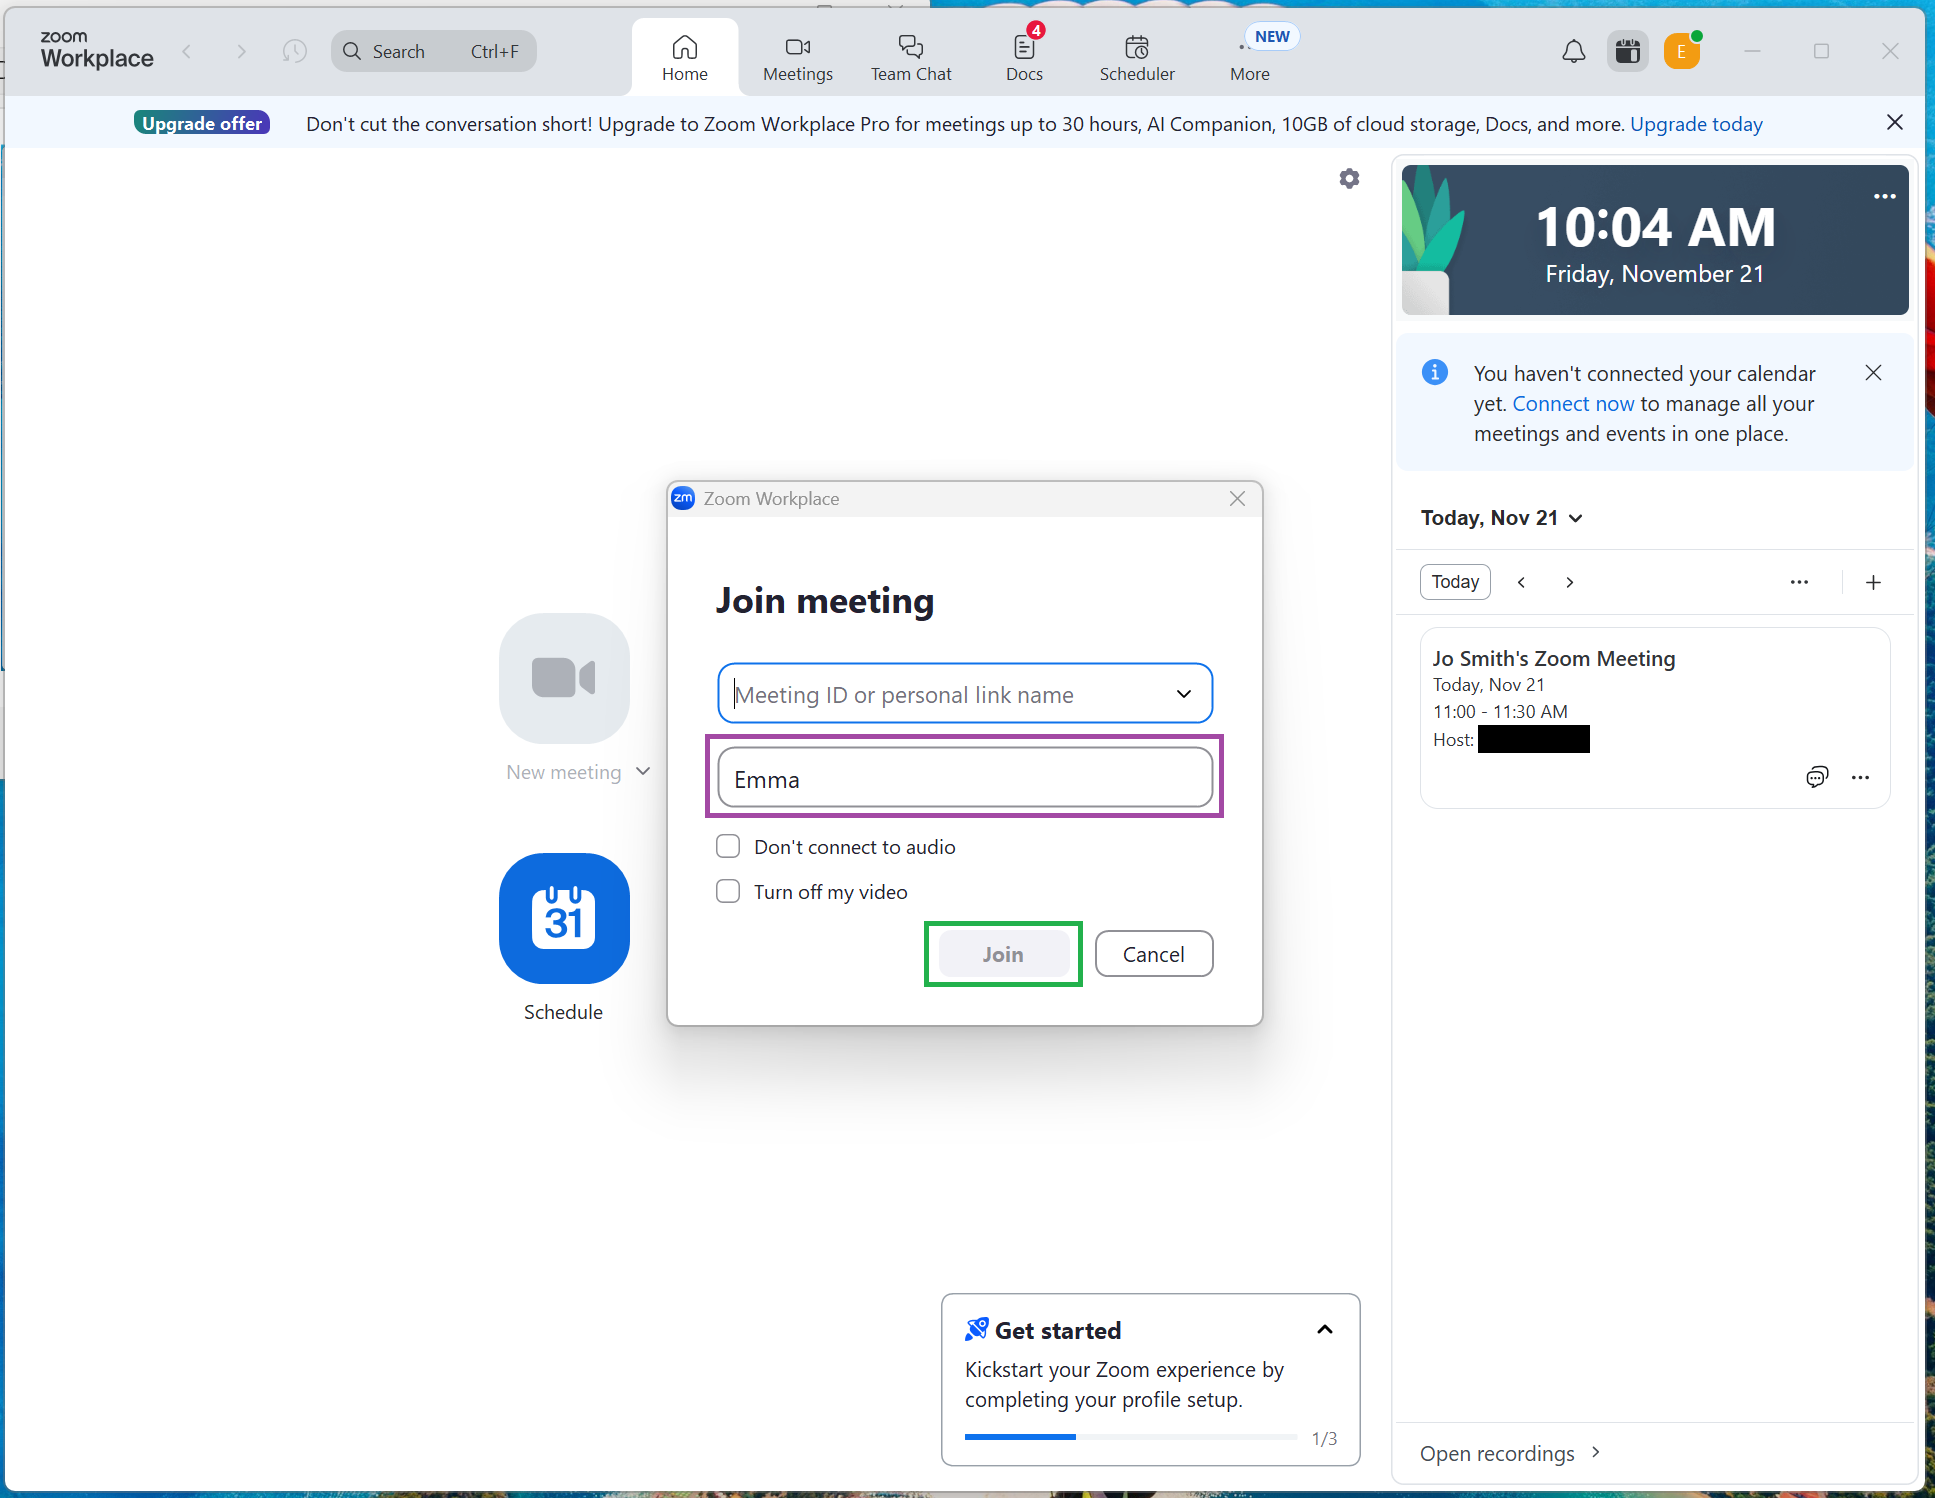Image resolution: width=1935 pixels, height=1498 pixels.
Task: Click the Schedule calendar icon
Action: [x=564, y=918]
